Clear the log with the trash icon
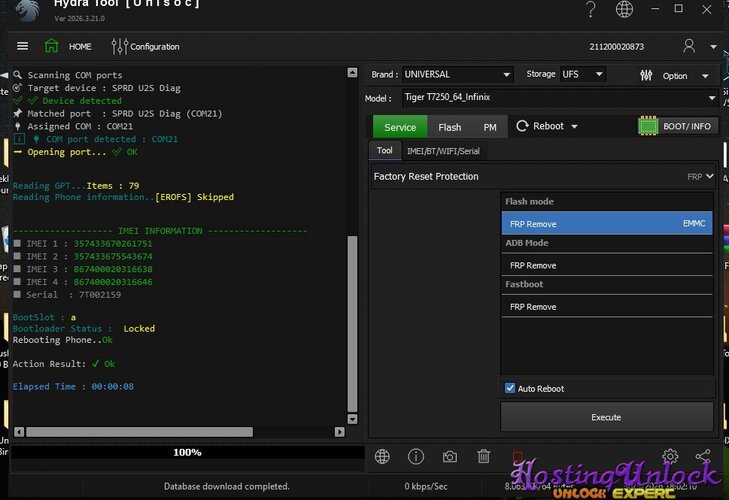The image size is (729, 500). [x=484, y=457]
